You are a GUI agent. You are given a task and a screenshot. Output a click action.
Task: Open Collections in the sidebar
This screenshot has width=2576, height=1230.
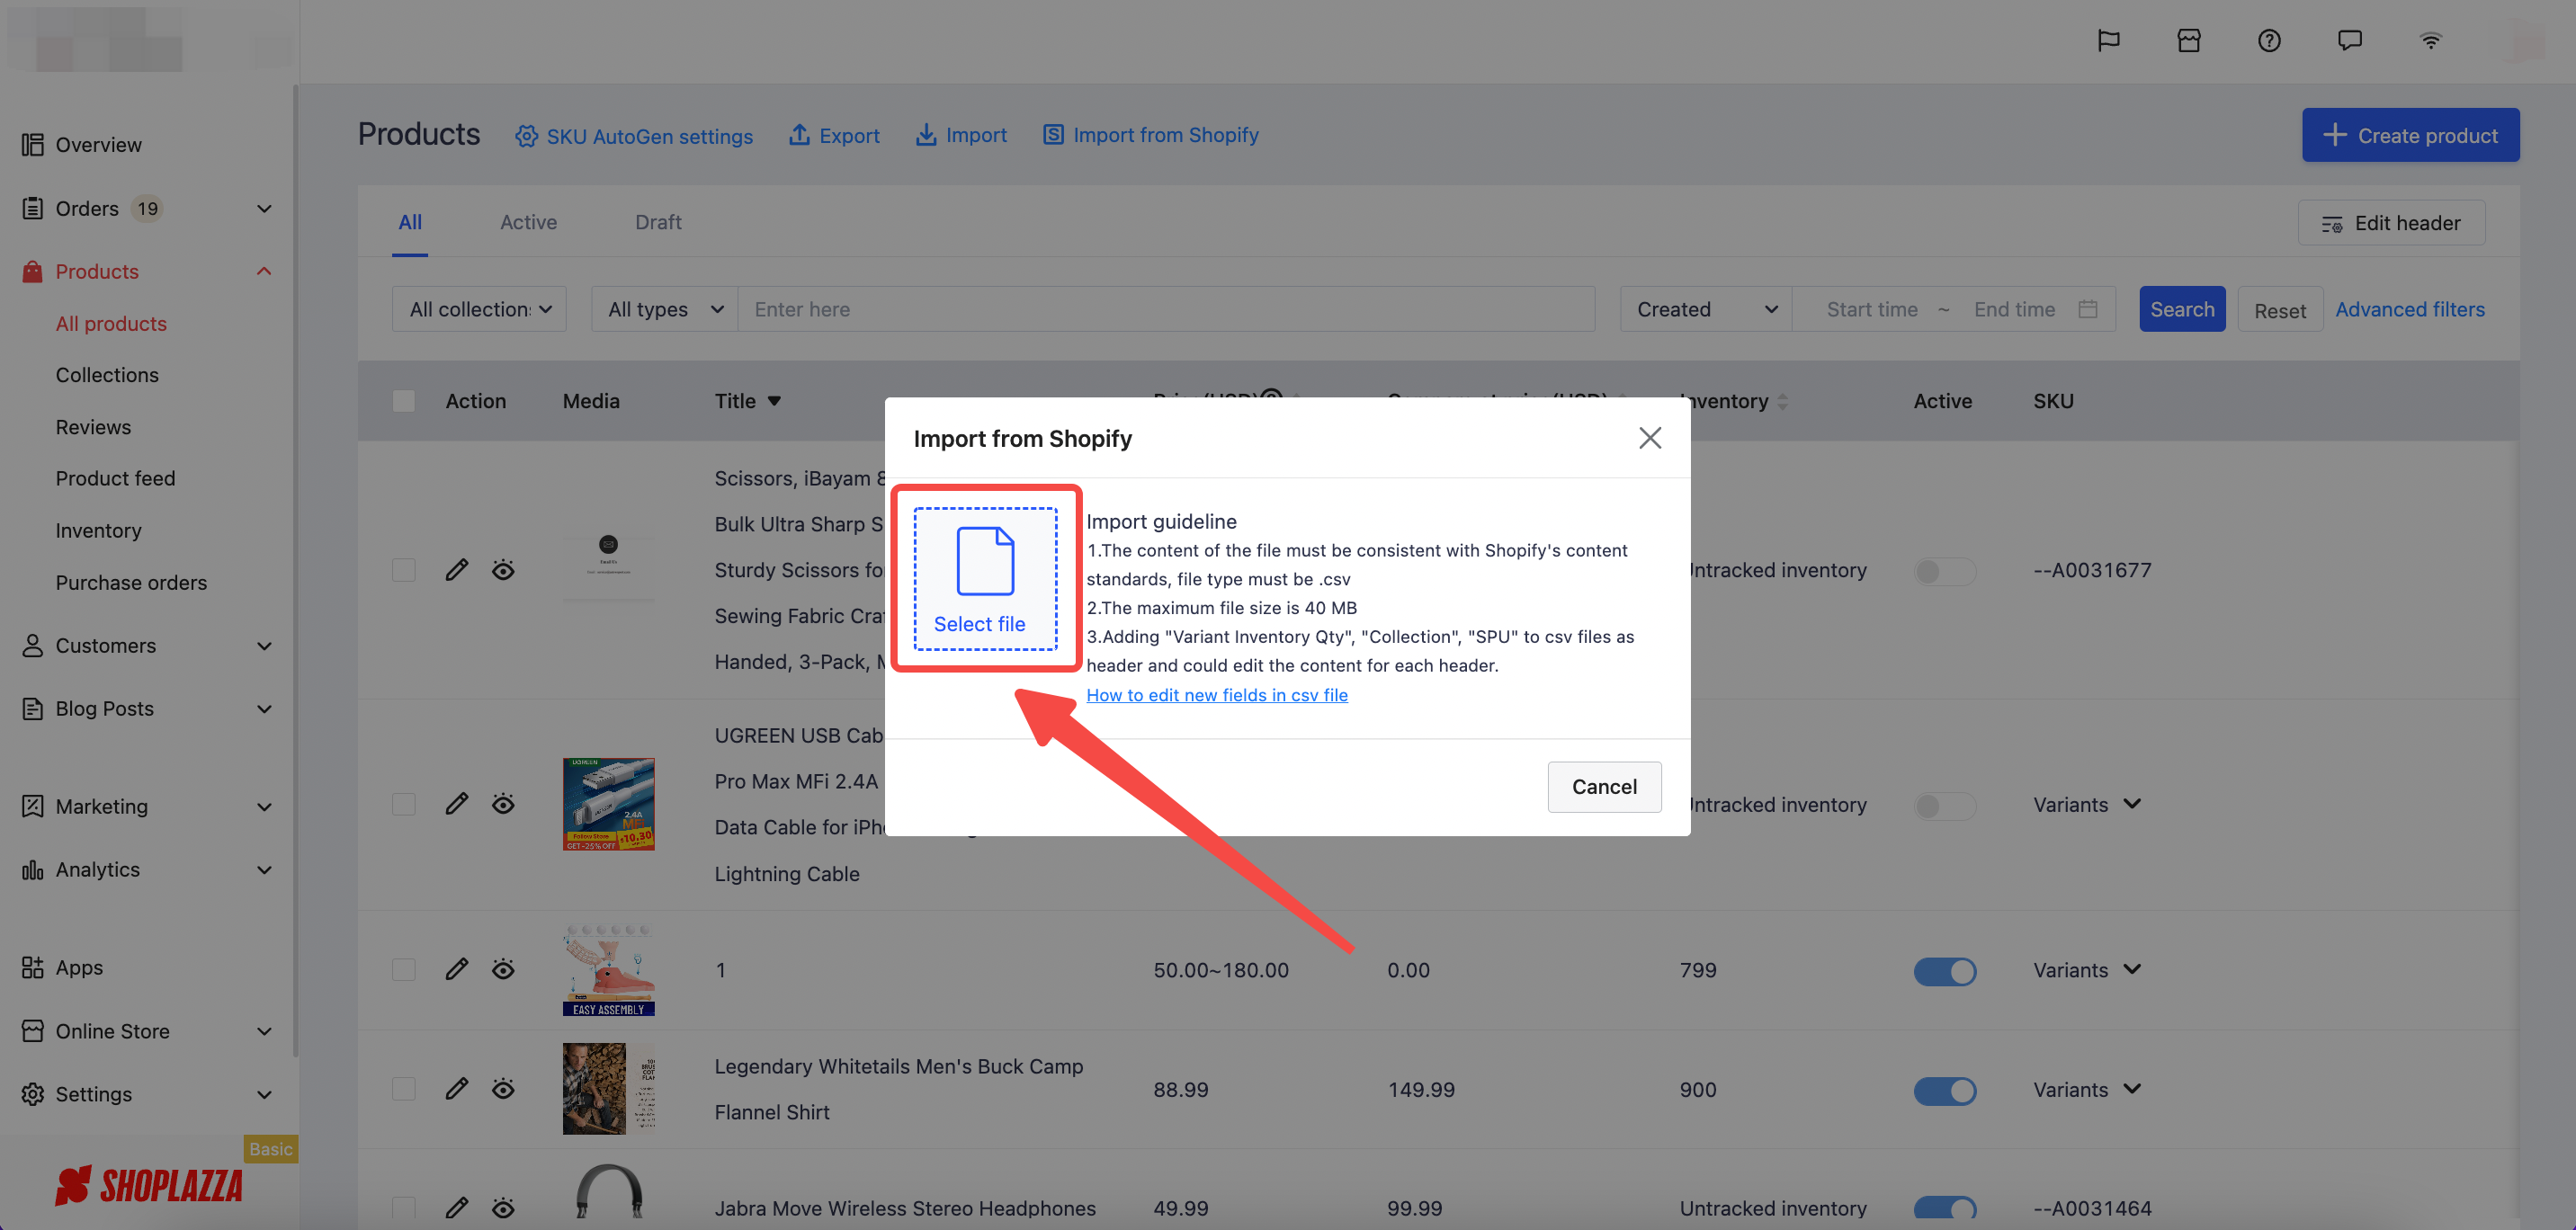tap(107, 375)
